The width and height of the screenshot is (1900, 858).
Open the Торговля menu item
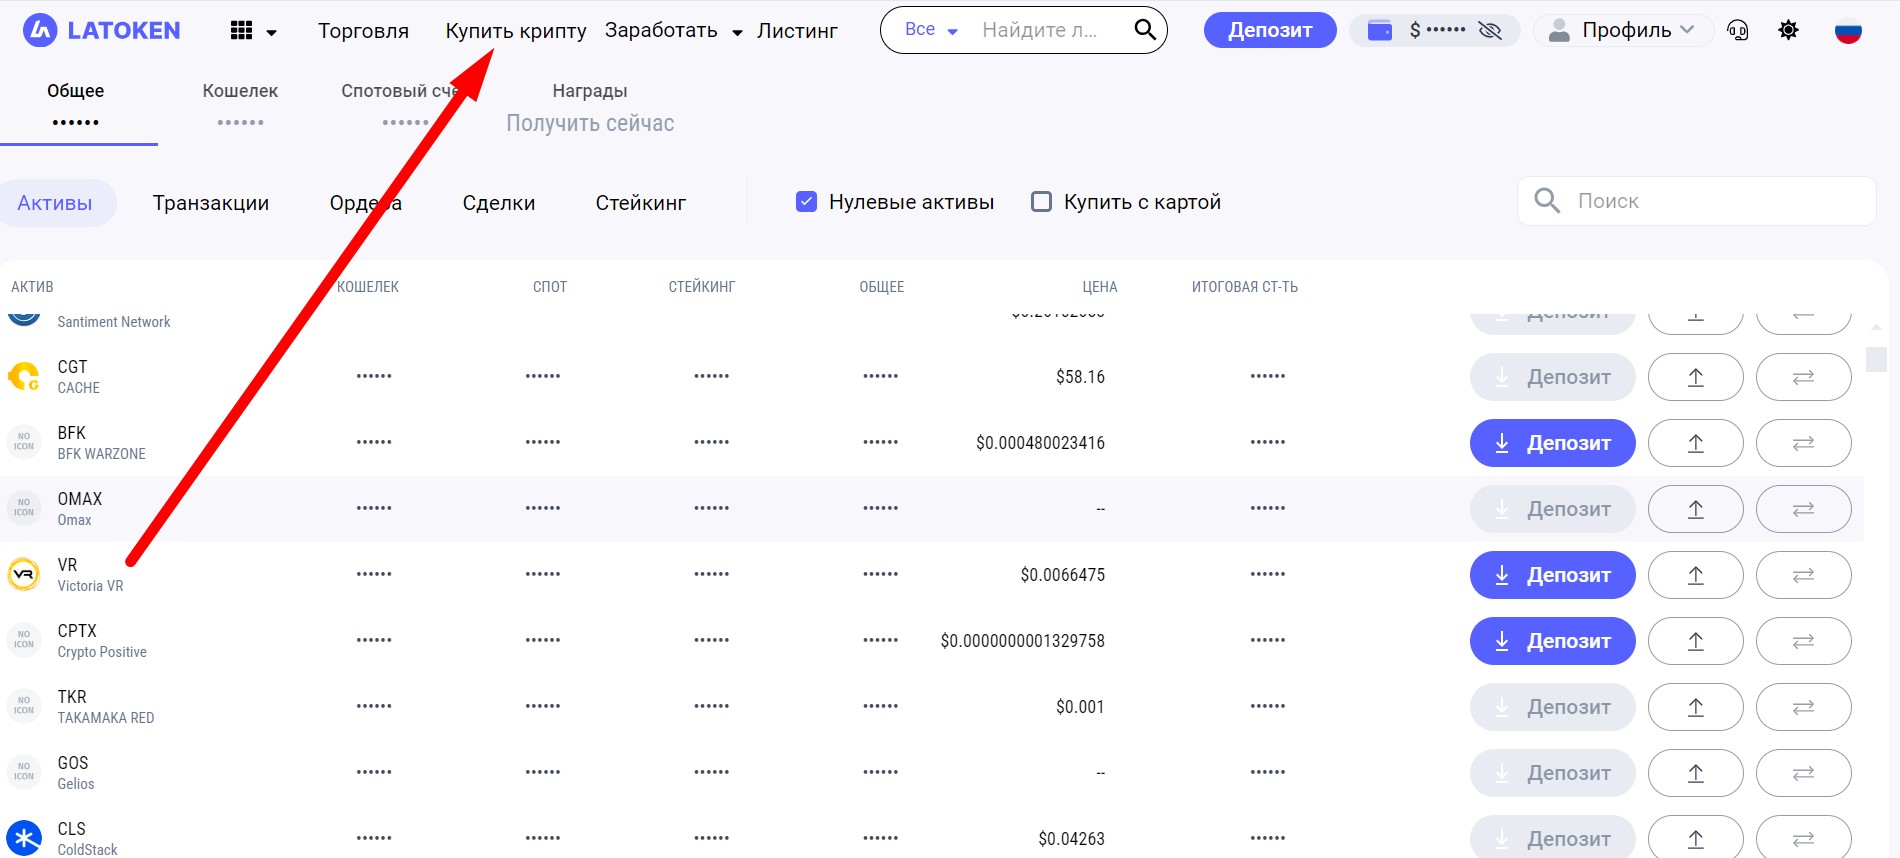[363, 31]
